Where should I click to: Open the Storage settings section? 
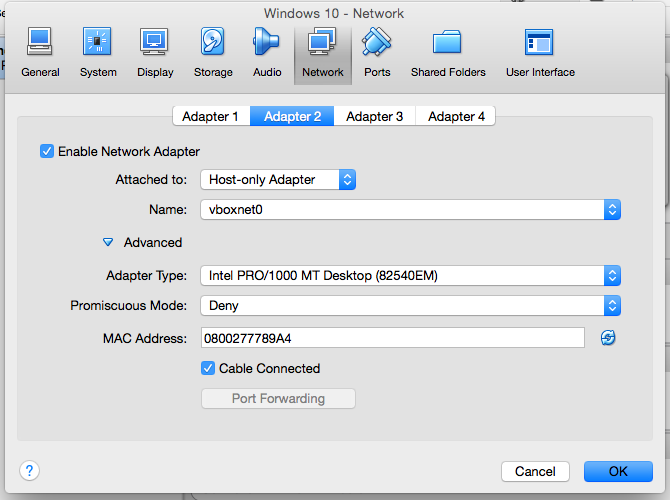213,52
